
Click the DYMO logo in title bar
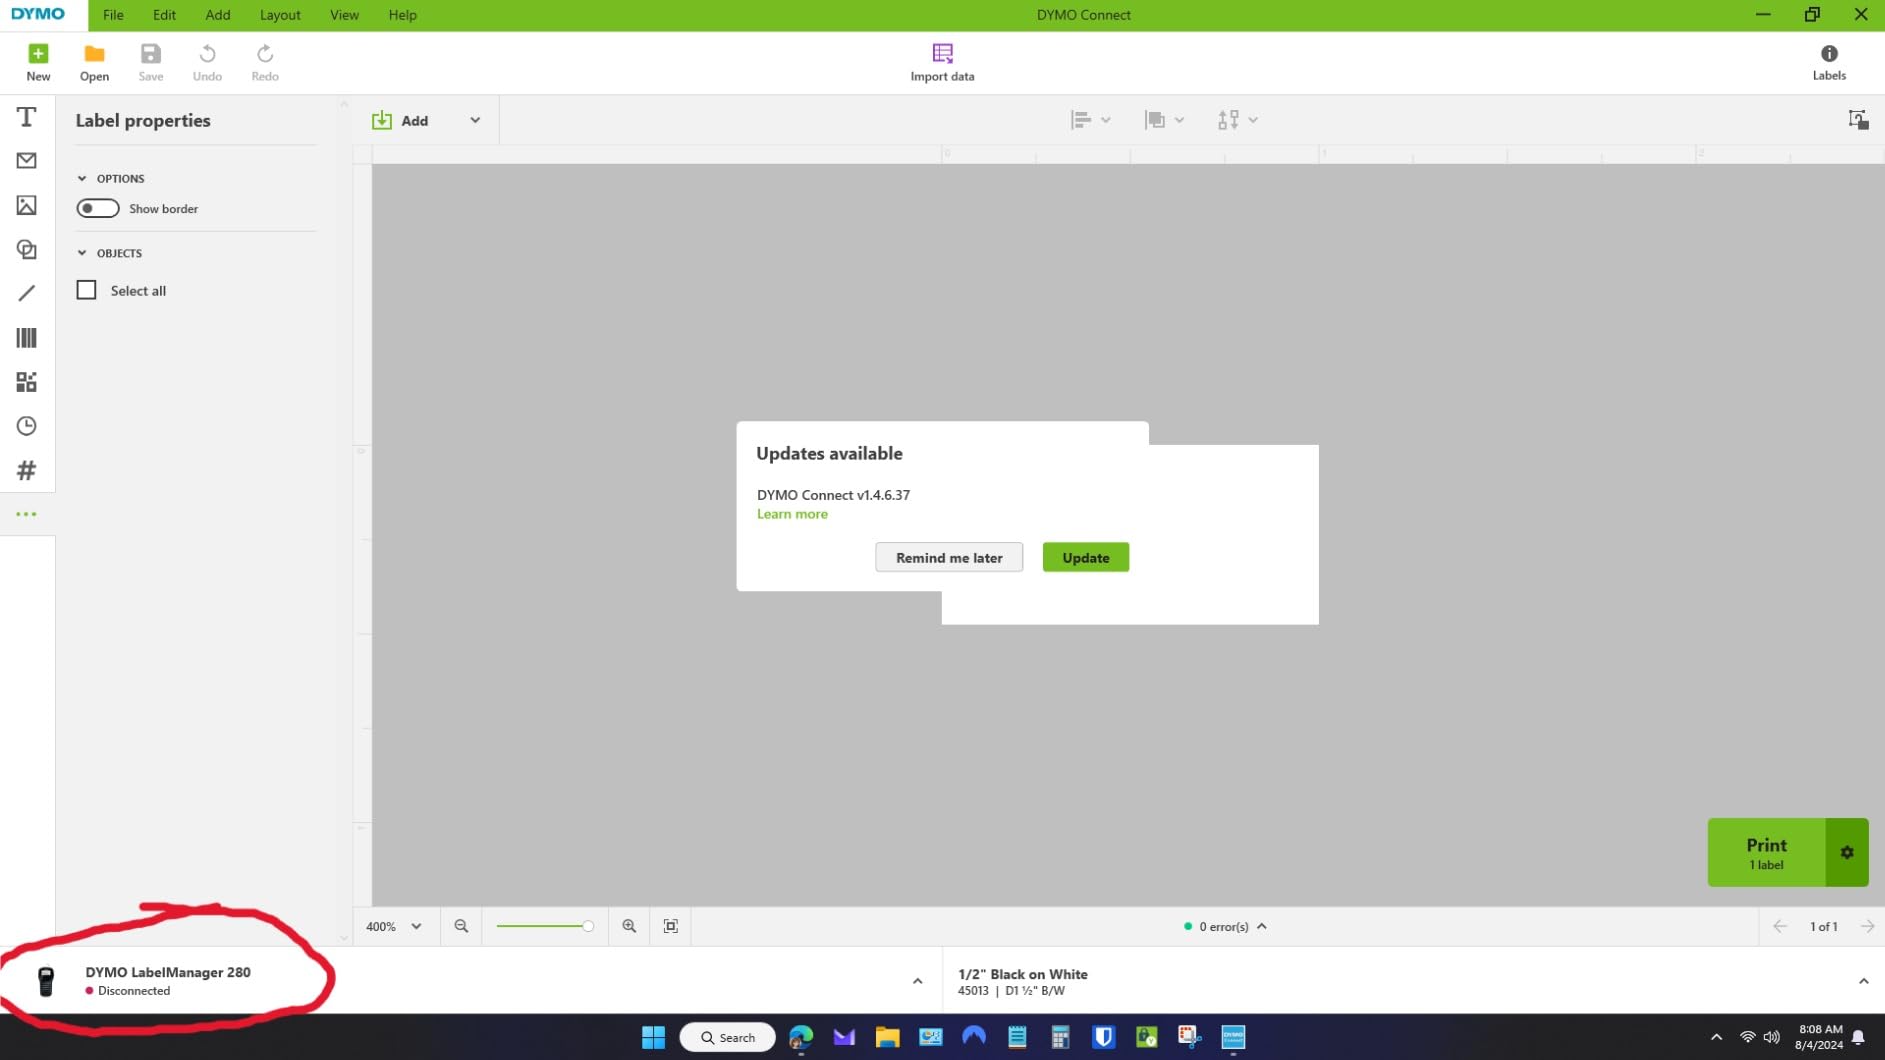[x=38, y=15]
